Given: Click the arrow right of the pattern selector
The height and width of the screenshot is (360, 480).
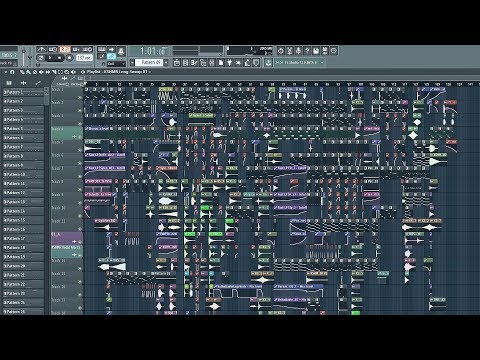Looking at the screenshot, I should pyautogui.click(x=166, y=62).
